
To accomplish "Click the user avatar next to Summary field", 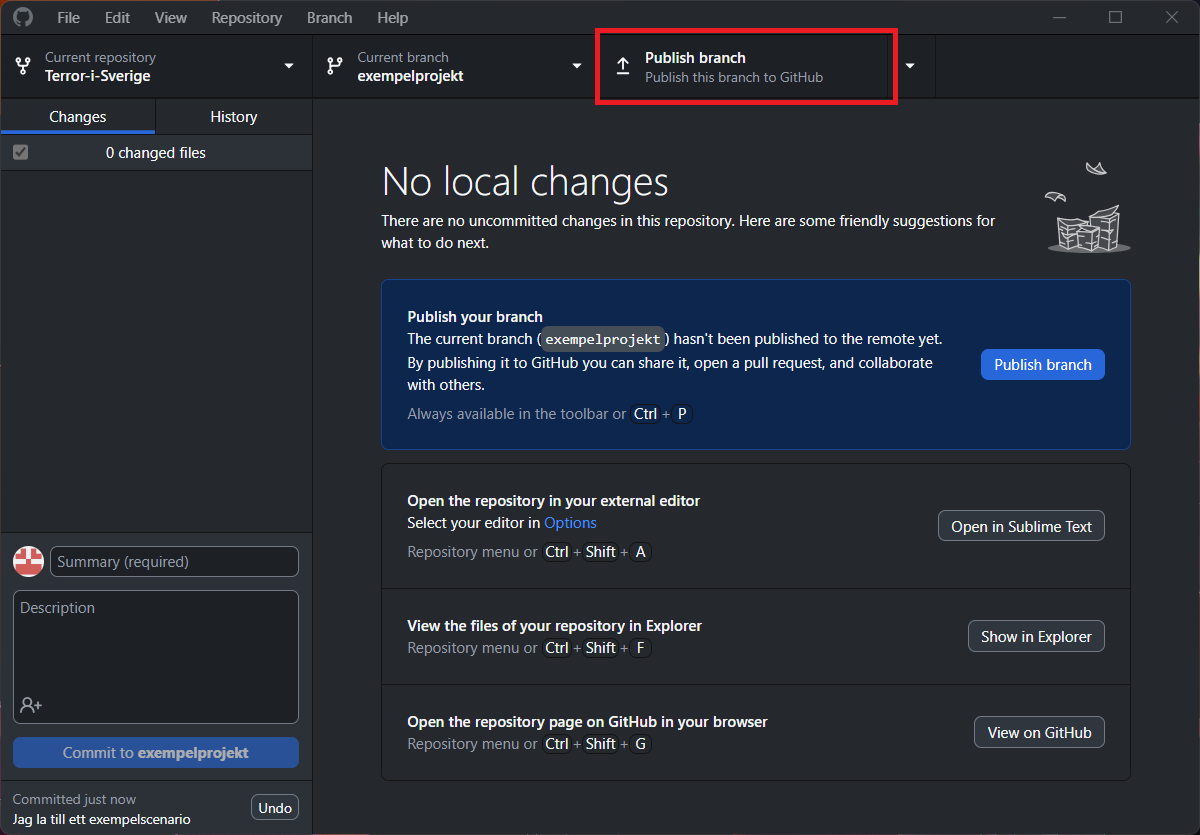I will pos(28,561).
